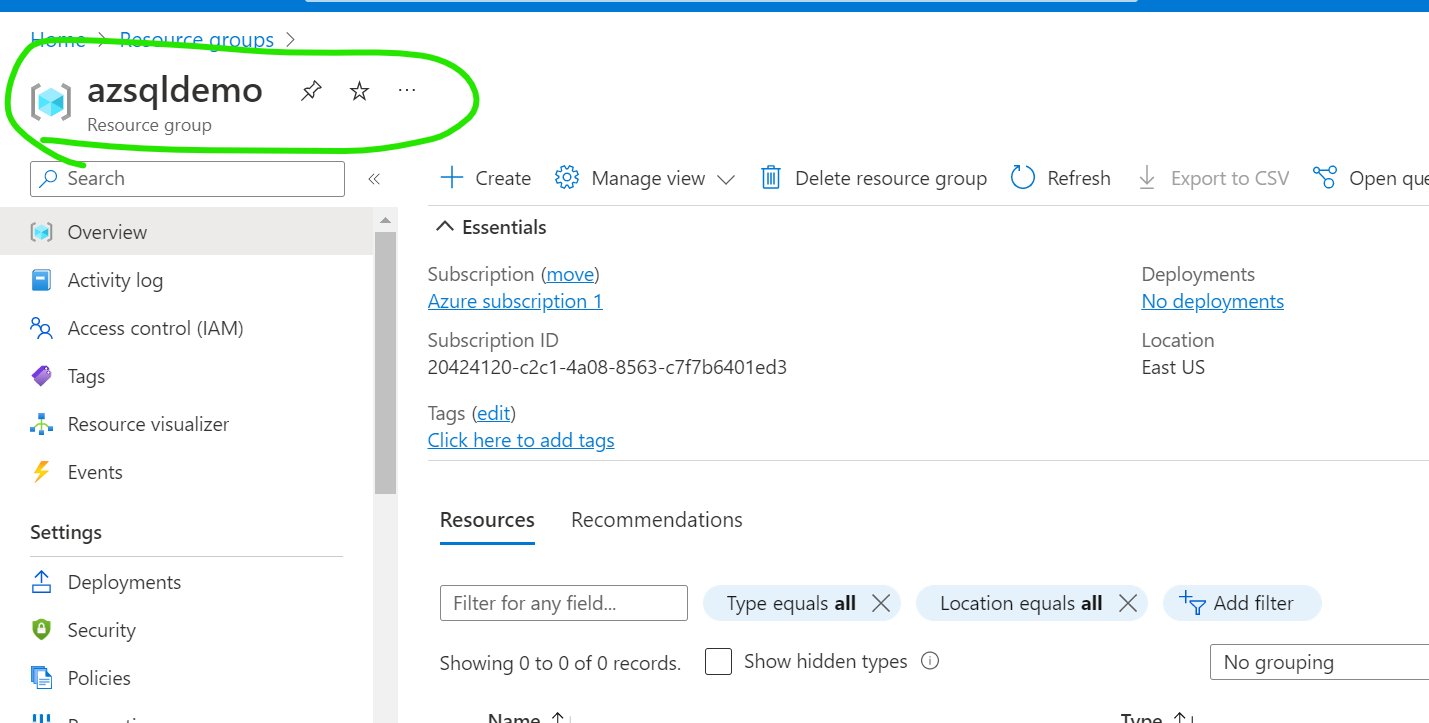
Task: Open Events menu item
Action: coord(186,472)
